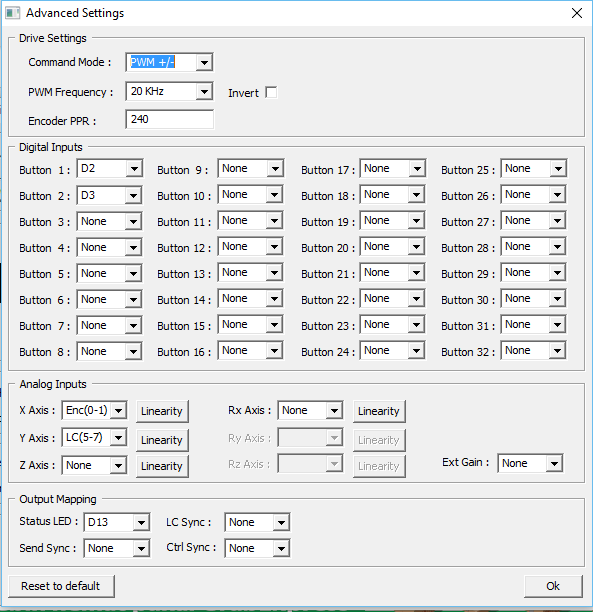Toggle the Invert checkbox
This screenshot has width=593, height=612.
click(271, 93)
